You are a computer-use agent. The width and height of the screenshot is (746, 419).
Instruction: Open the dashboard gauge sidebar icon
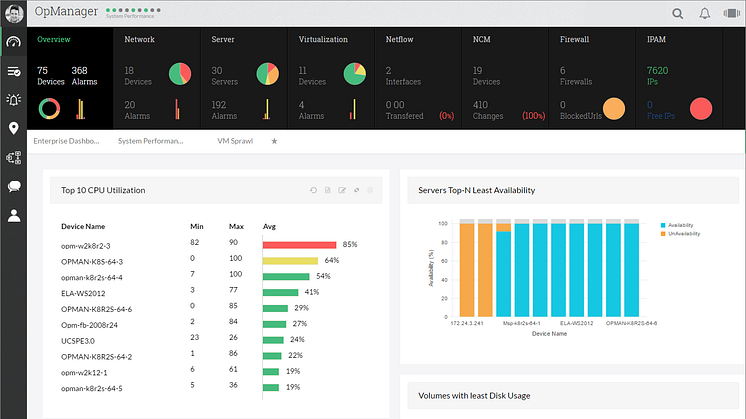[x=14, y=42]
